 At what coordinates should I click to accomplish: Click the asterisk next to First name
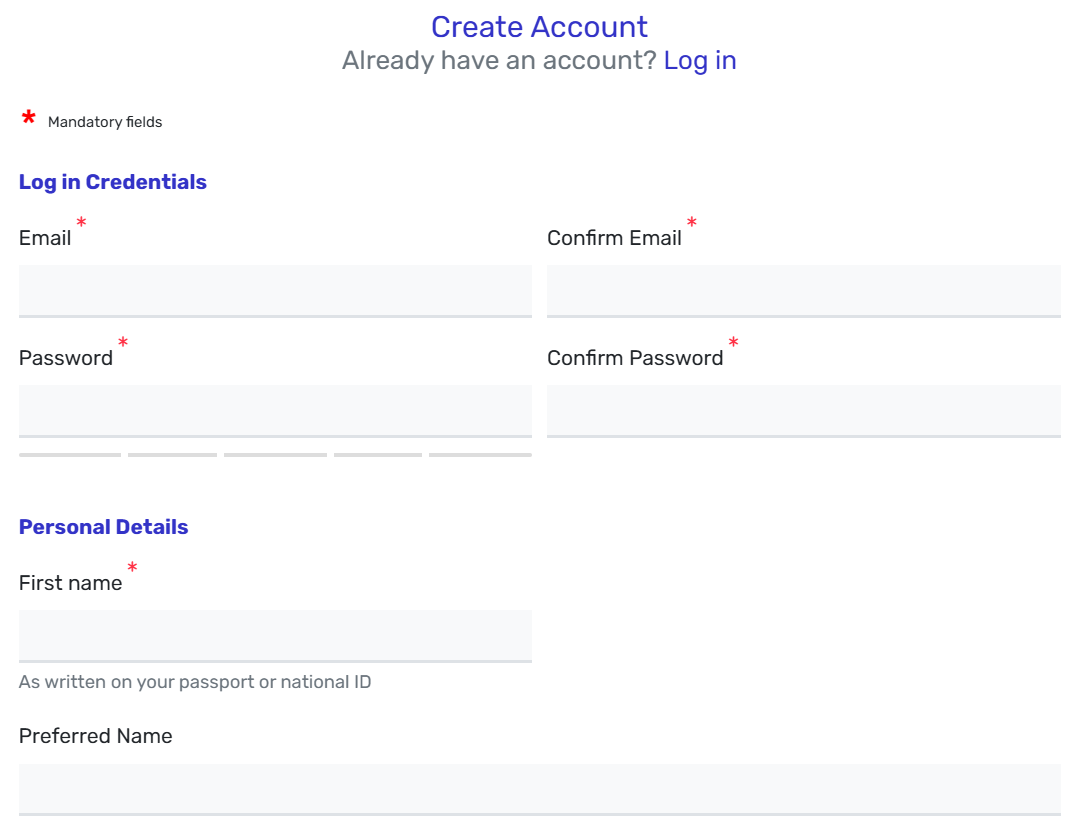(132, 567)
